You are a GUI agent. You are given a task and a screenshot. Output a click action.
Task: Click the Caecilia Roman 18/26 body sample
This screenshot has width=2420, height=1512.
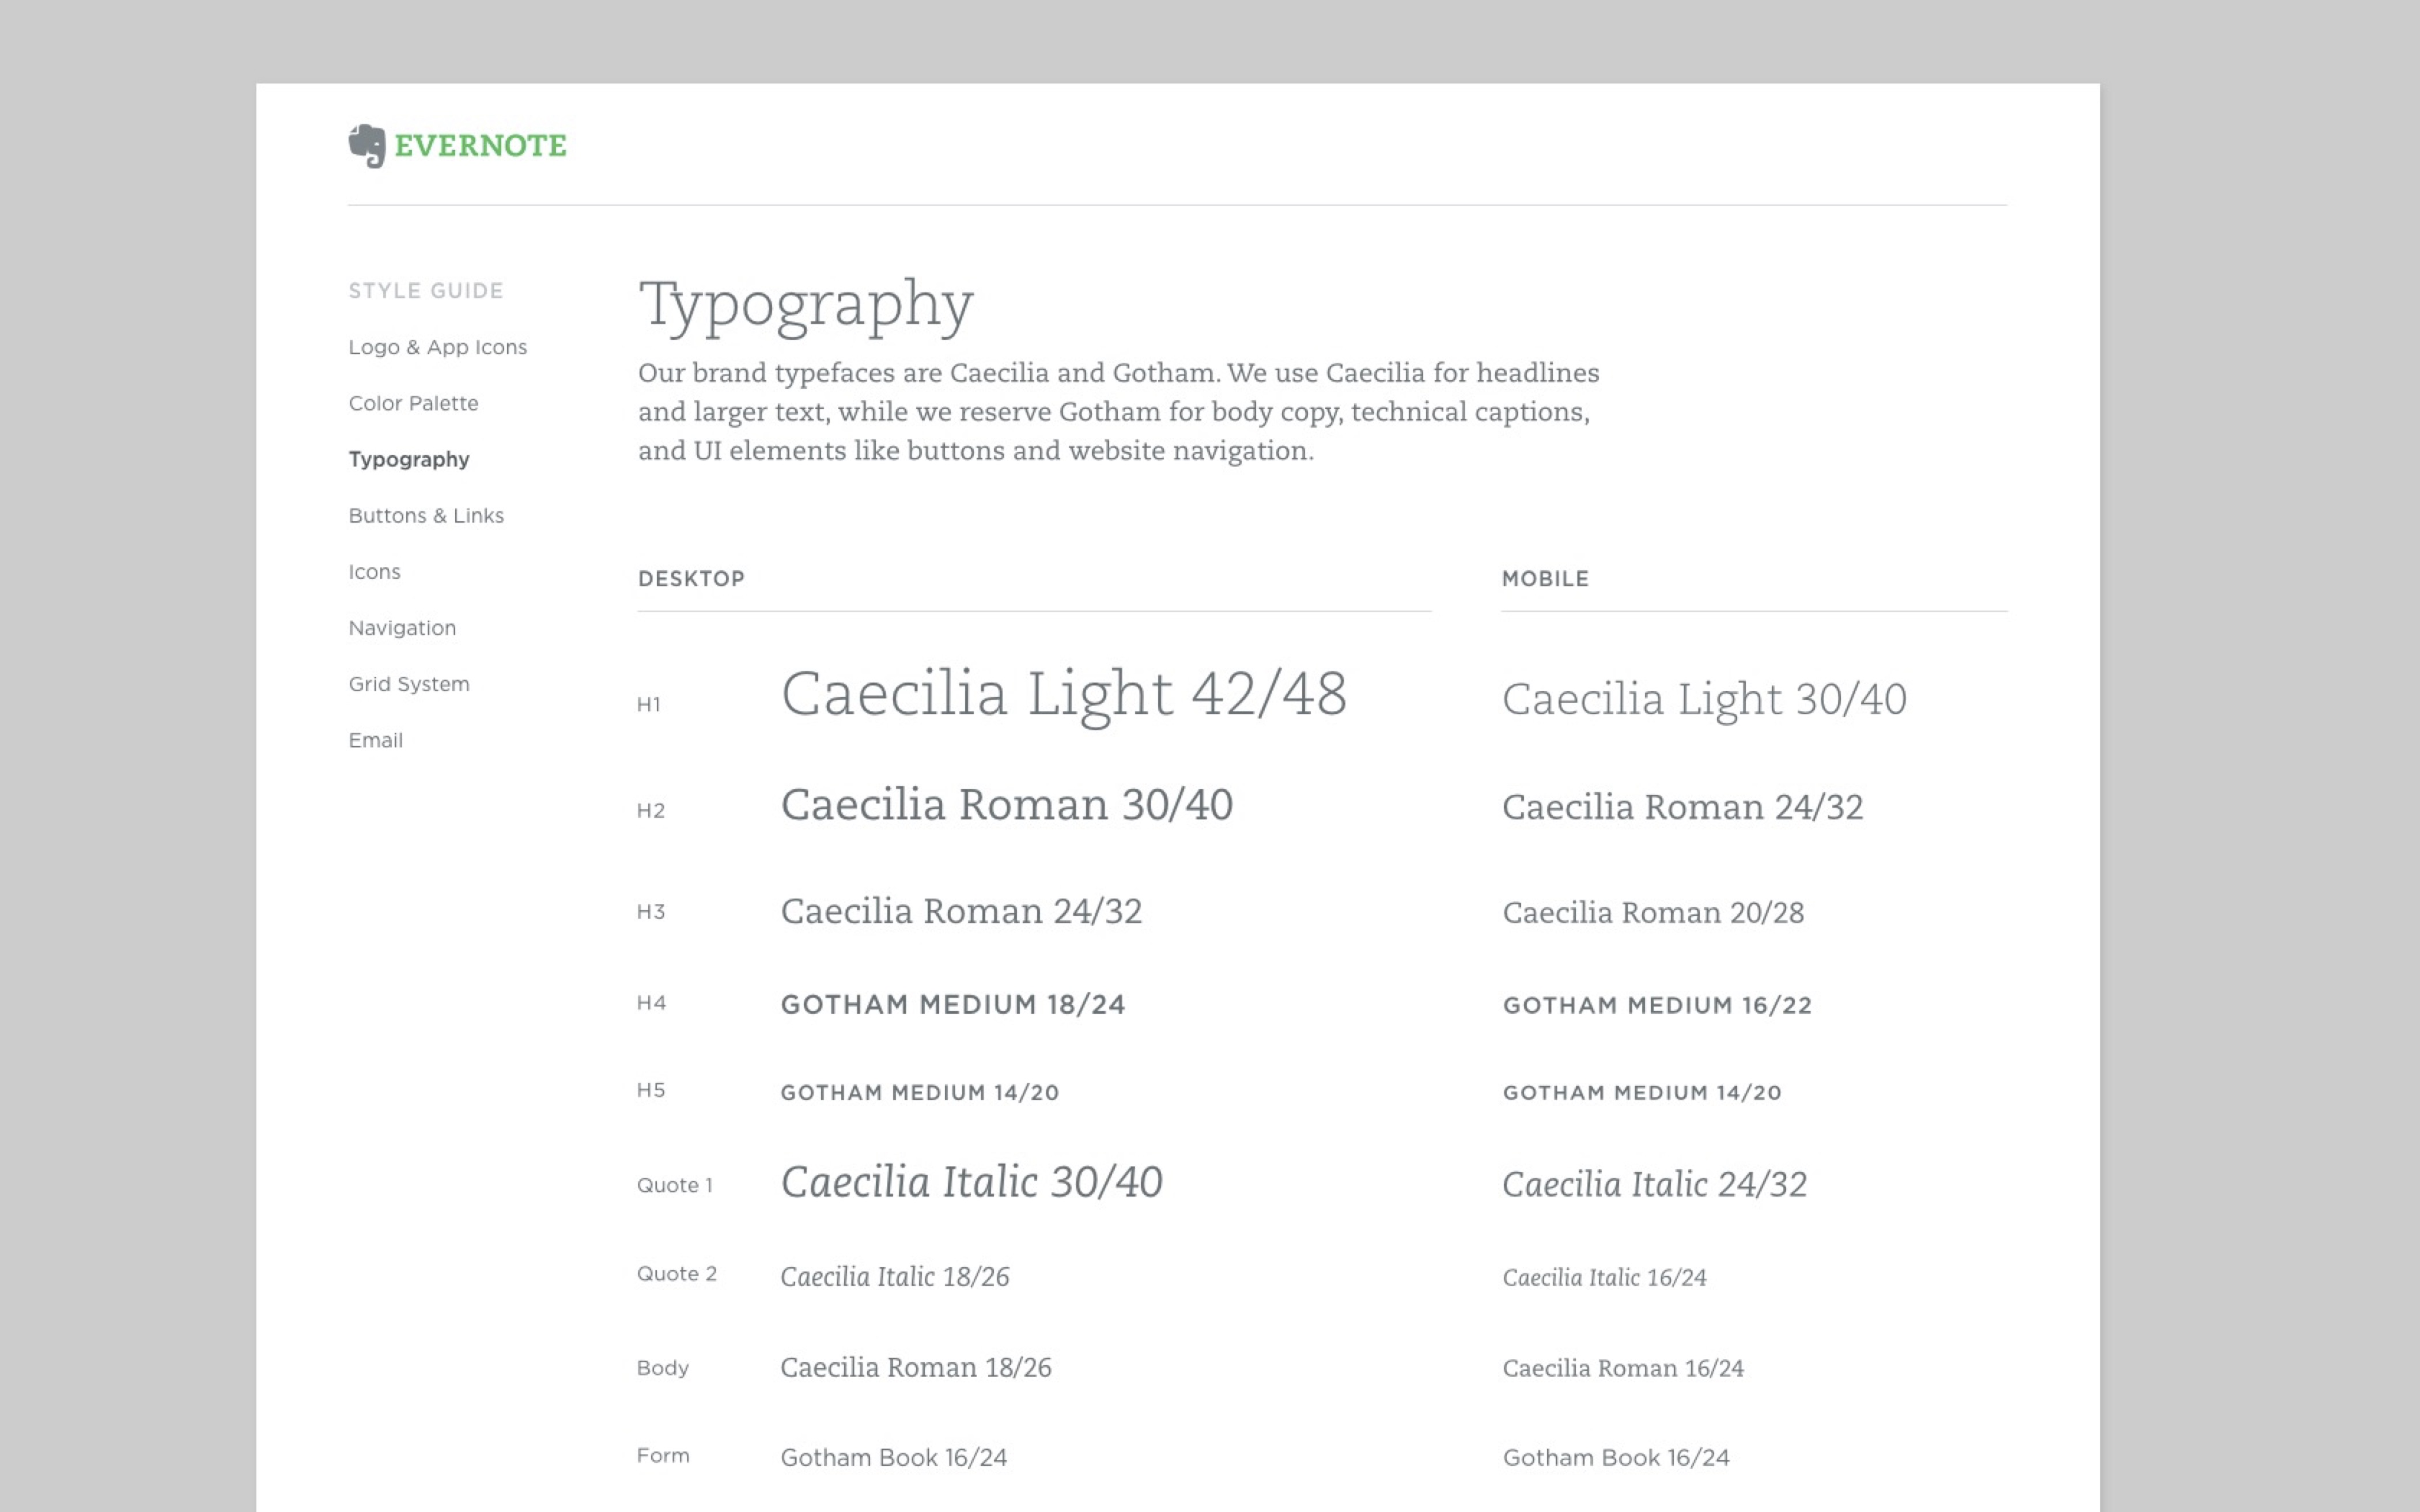(x=916, y=1368)
